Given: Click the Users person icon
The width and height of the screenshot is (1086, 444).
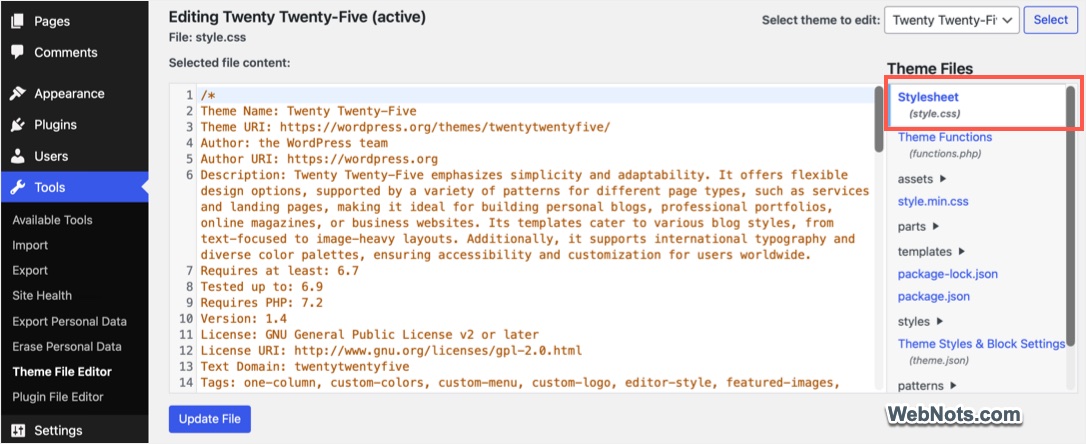Looking at the screenshot, I should [x=17, y=157].
